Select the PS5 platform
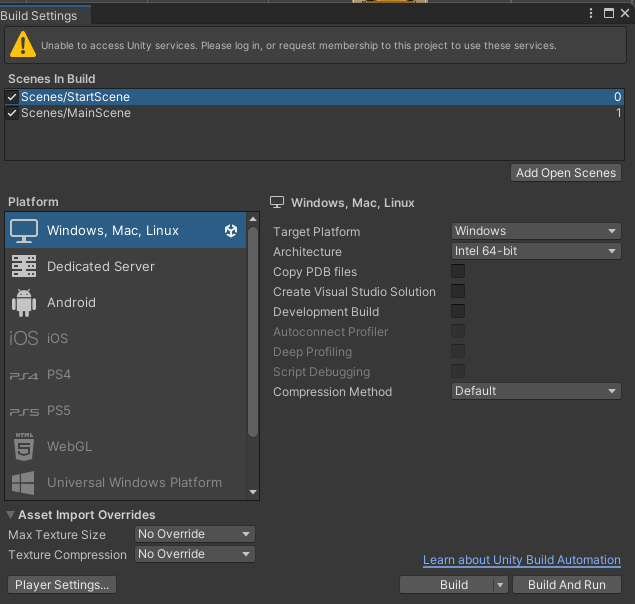635x604 pixels. point(126,410)
